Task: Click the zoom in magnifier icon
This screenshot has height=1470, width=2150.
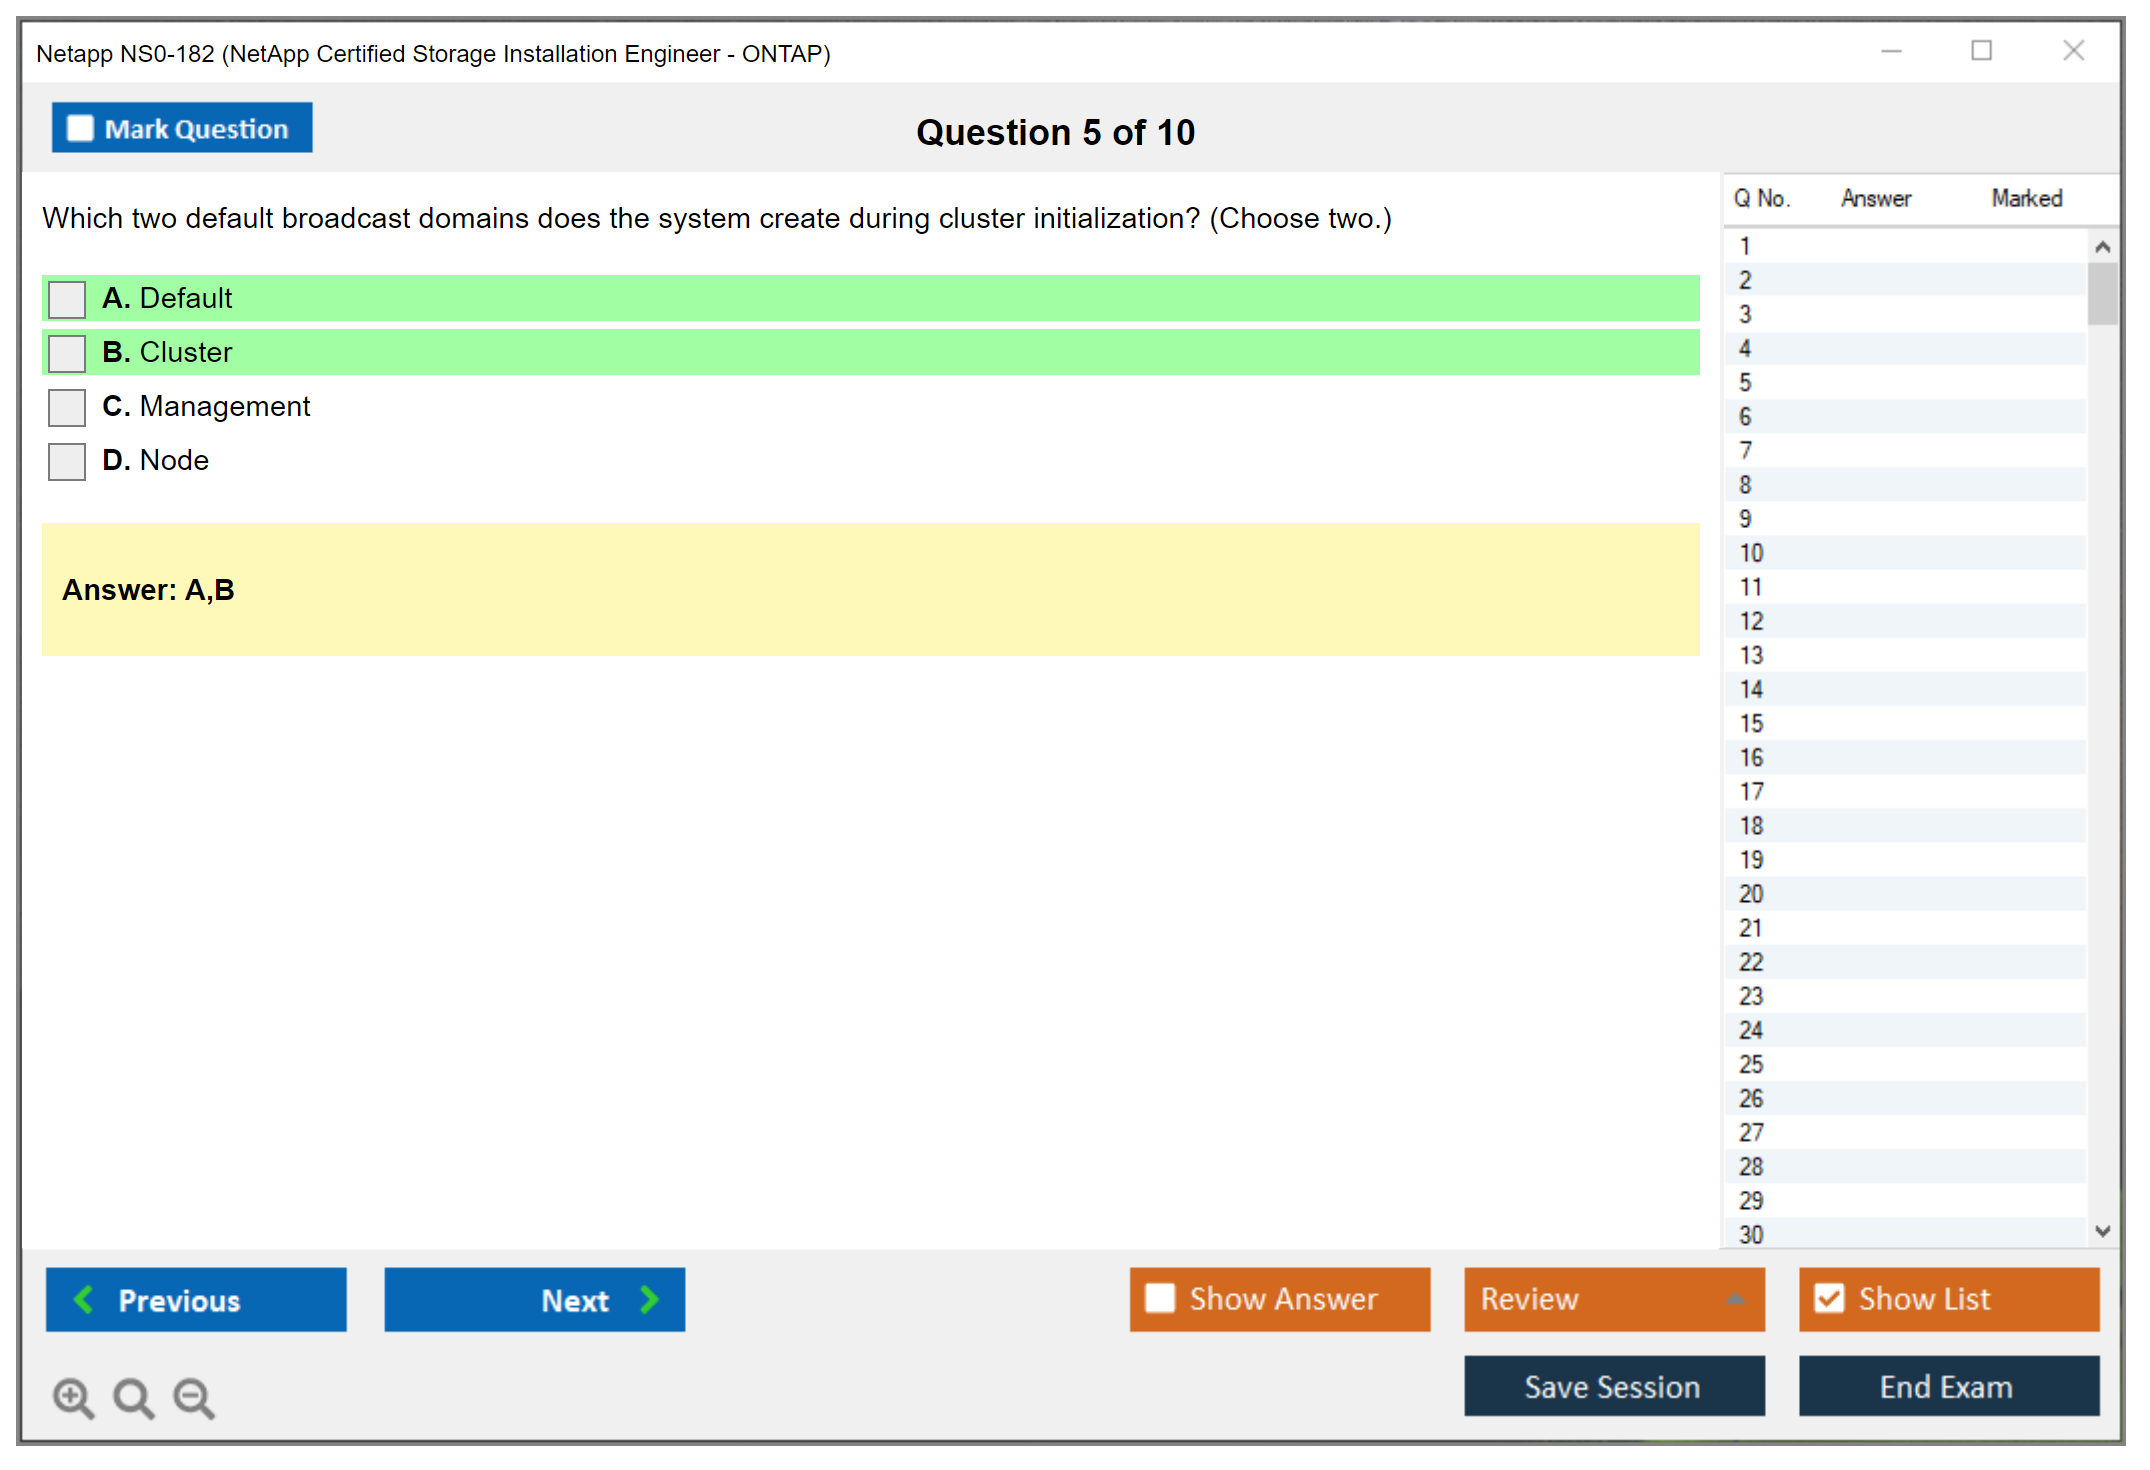Action: pos(72,1397)
